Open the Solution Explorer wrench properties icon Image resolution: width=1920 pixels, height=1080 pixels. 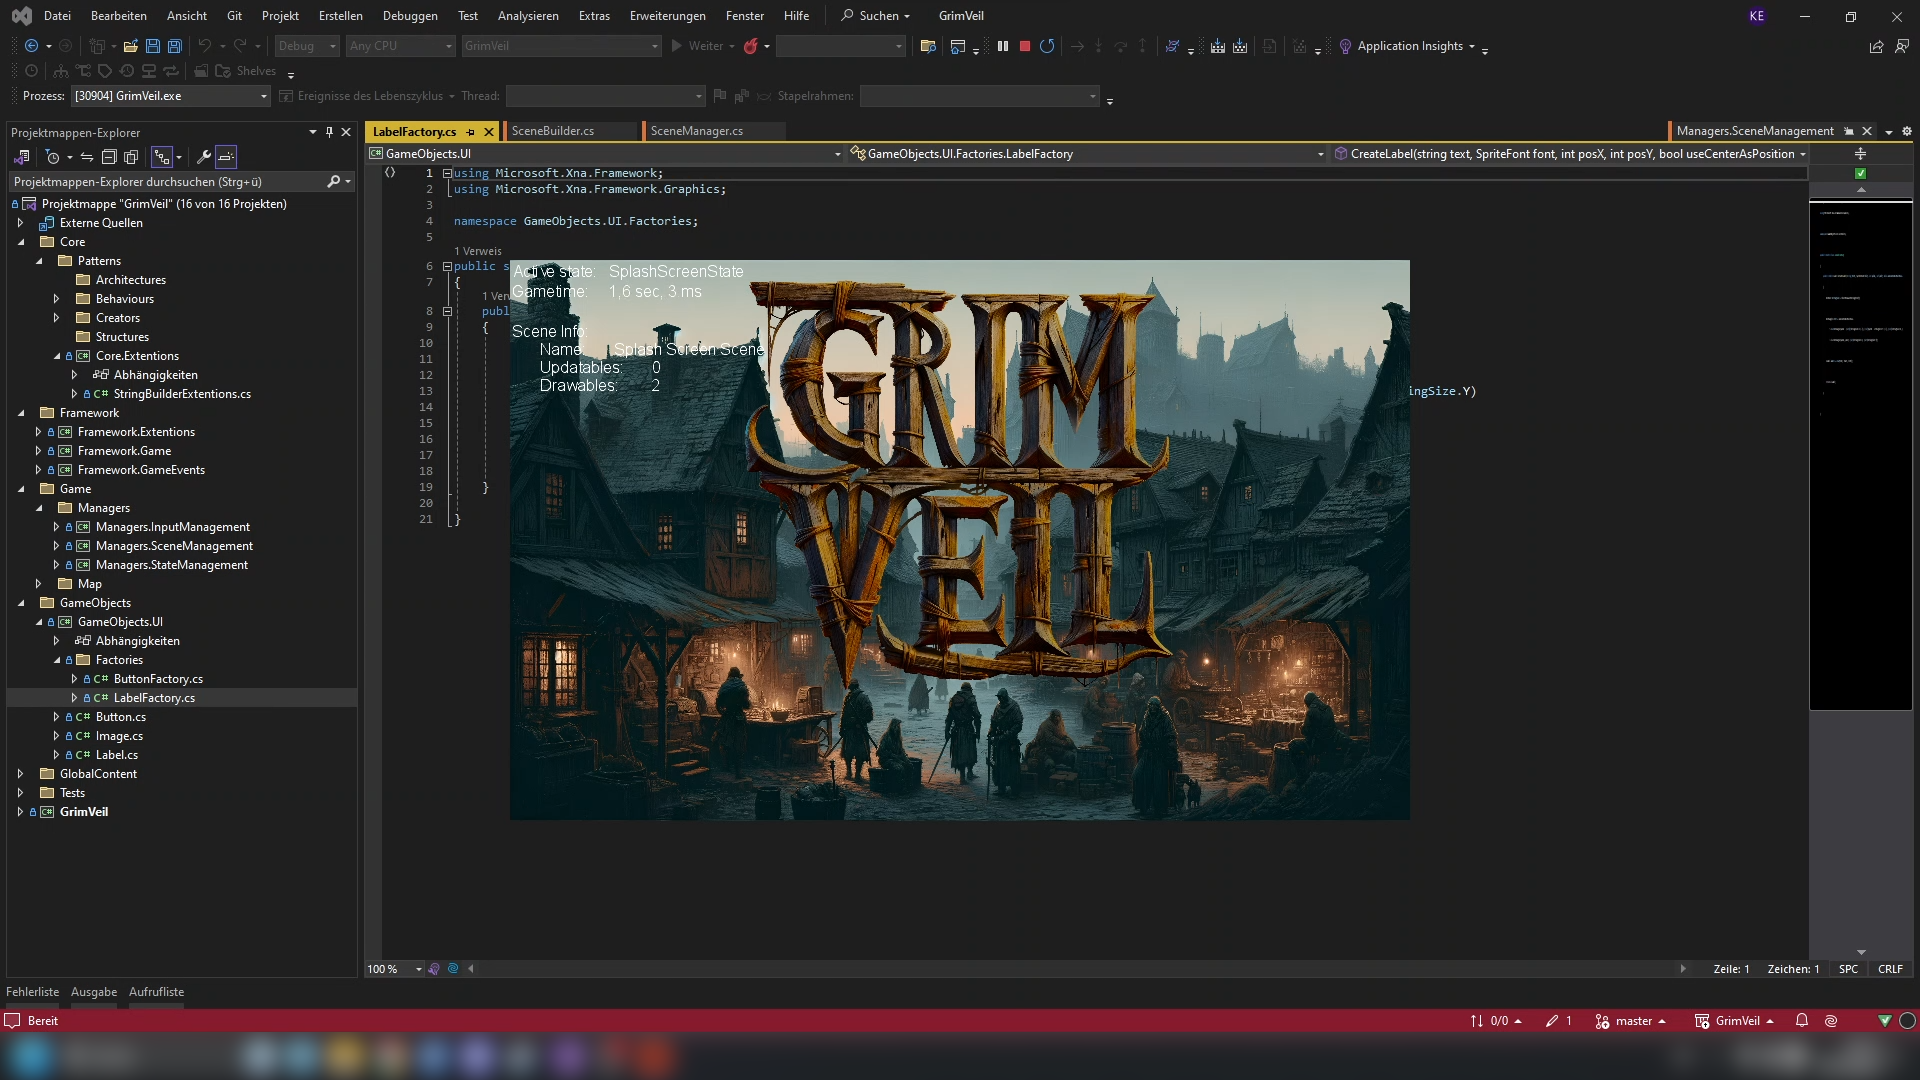coord(204,157)
